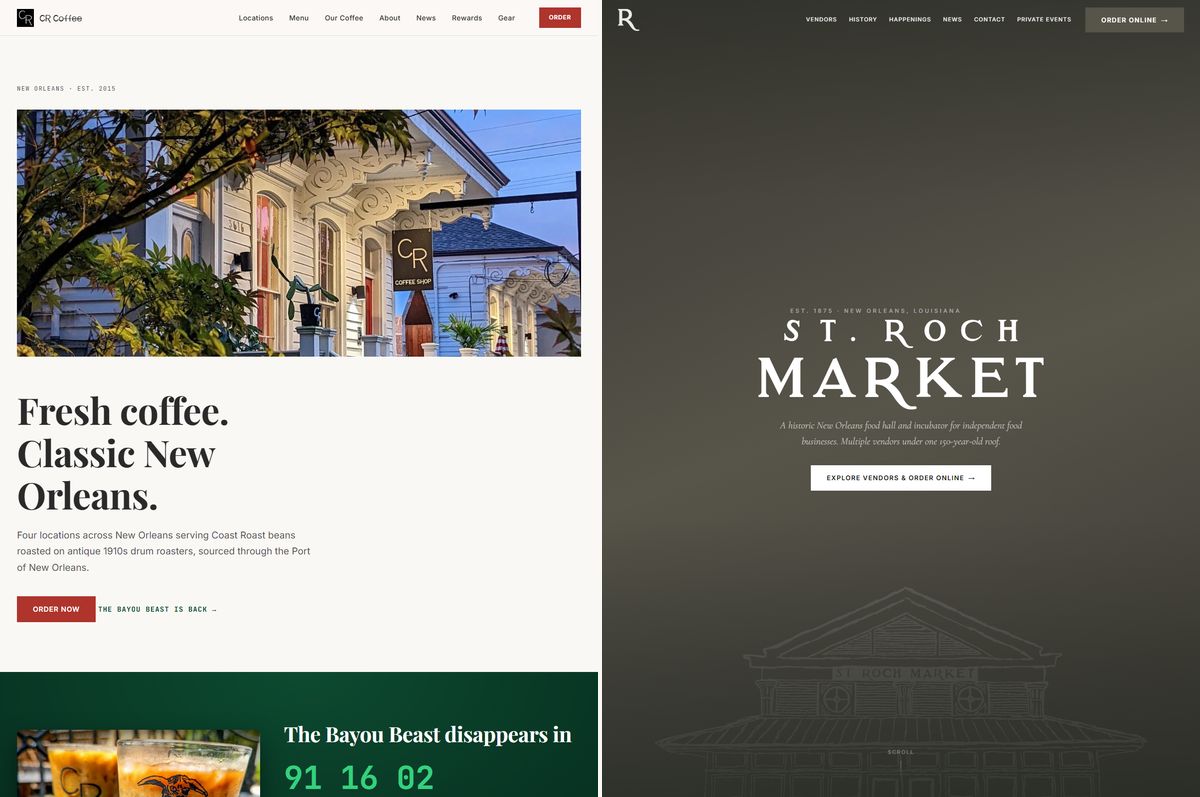This screenshot has width=1200, height=797.
Task: Click the 'A historic New Orleans food hall' tagline
Action: pyautogui.click(x=901, y=433)
